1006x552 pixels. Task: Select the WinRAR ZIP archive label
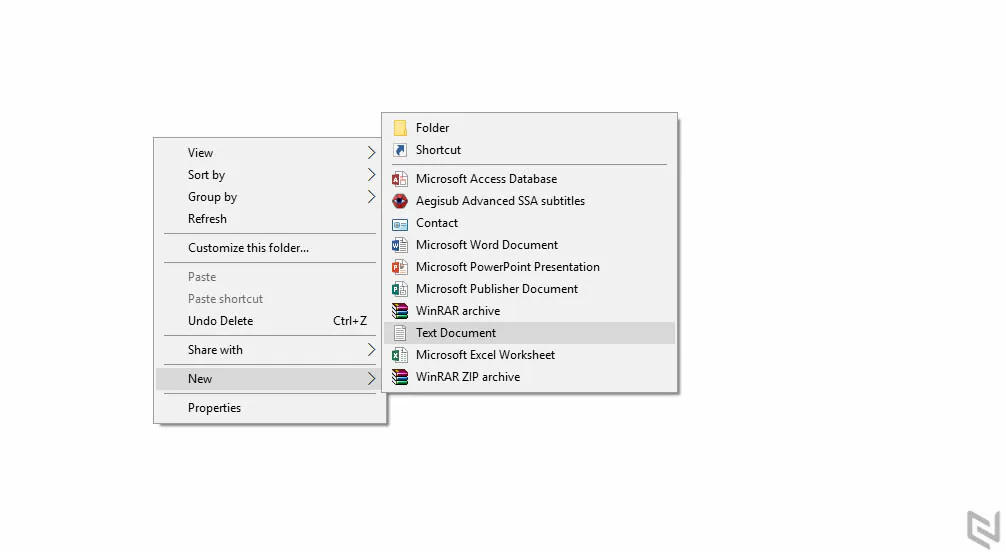[x=468, y=377]
